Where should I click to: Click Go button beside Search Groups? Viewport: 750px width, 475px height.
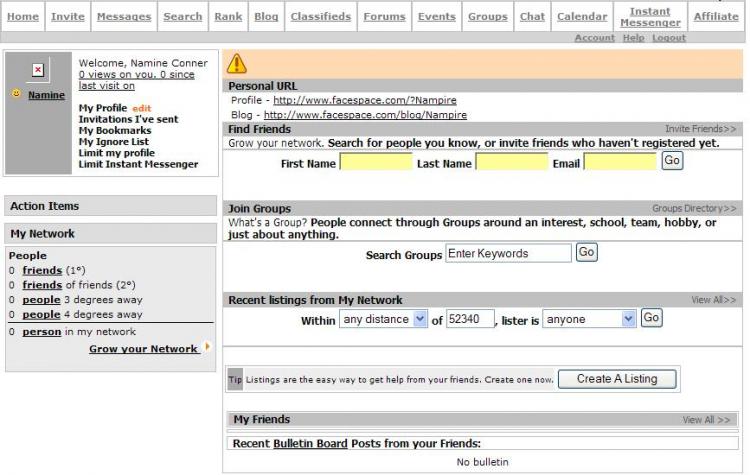(587, 253)
